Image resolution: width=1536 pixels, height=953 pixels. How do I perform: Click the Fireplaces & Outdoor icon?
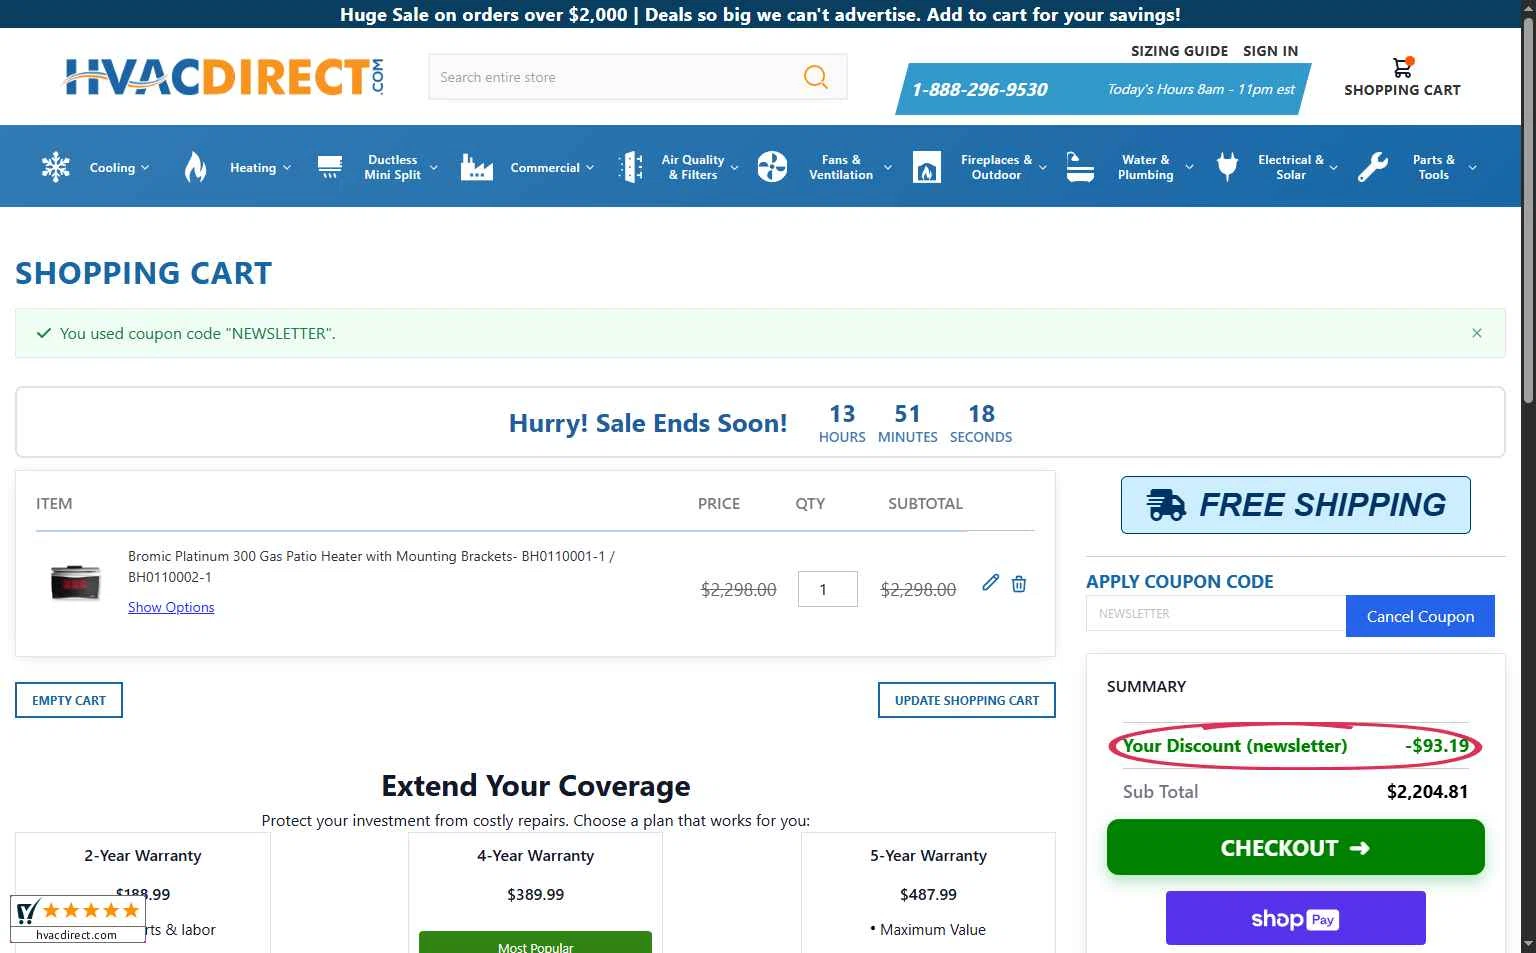pyautogui.click(x=927, y=167)
